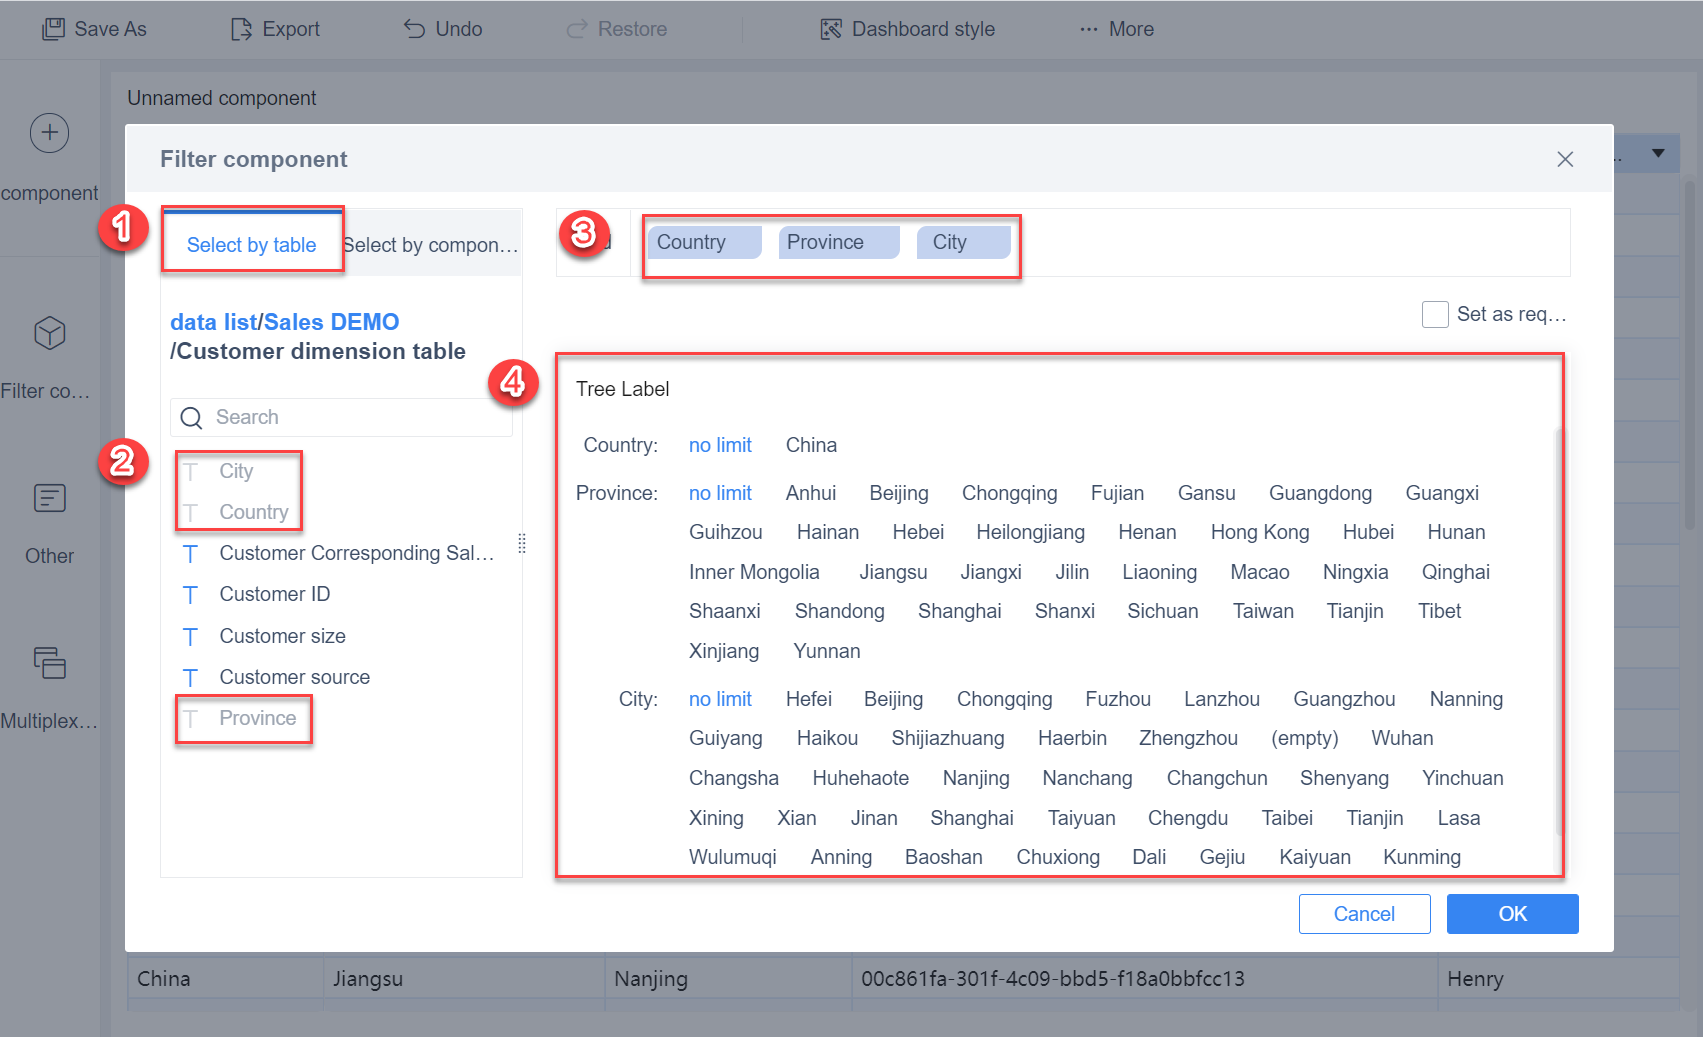Image resolution: width=1703 pixels, height=1037 pixels.
Task: Click the Country field chip
Action: click(705, 242)
